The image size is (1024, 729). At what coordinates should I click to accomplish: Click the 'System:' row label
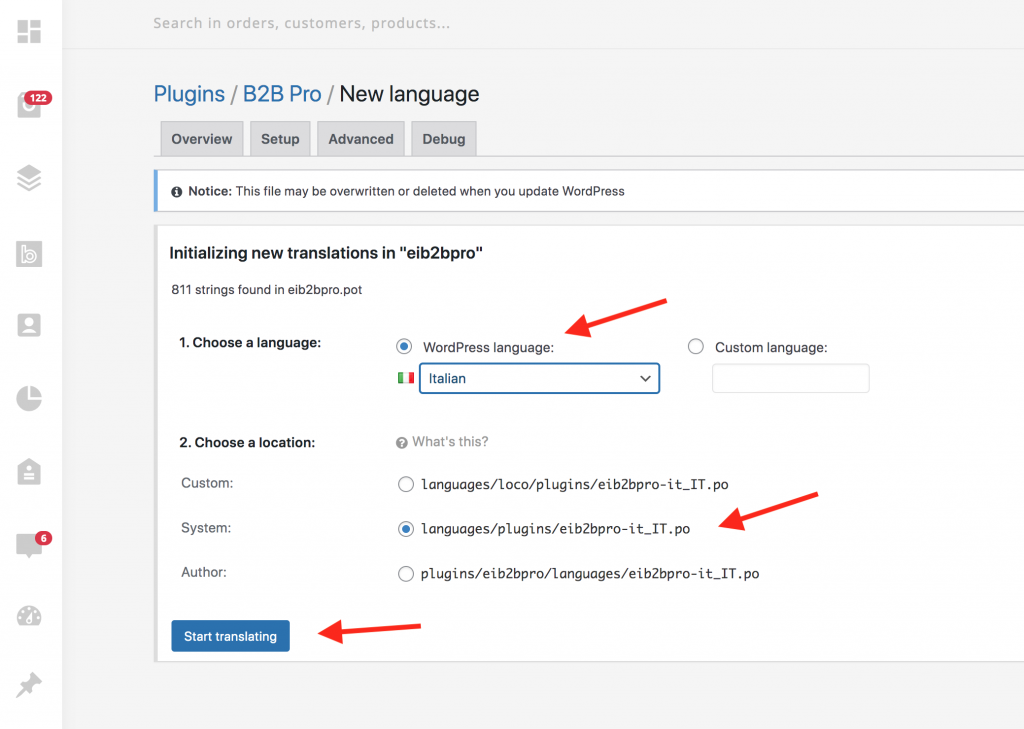[206, 528]
